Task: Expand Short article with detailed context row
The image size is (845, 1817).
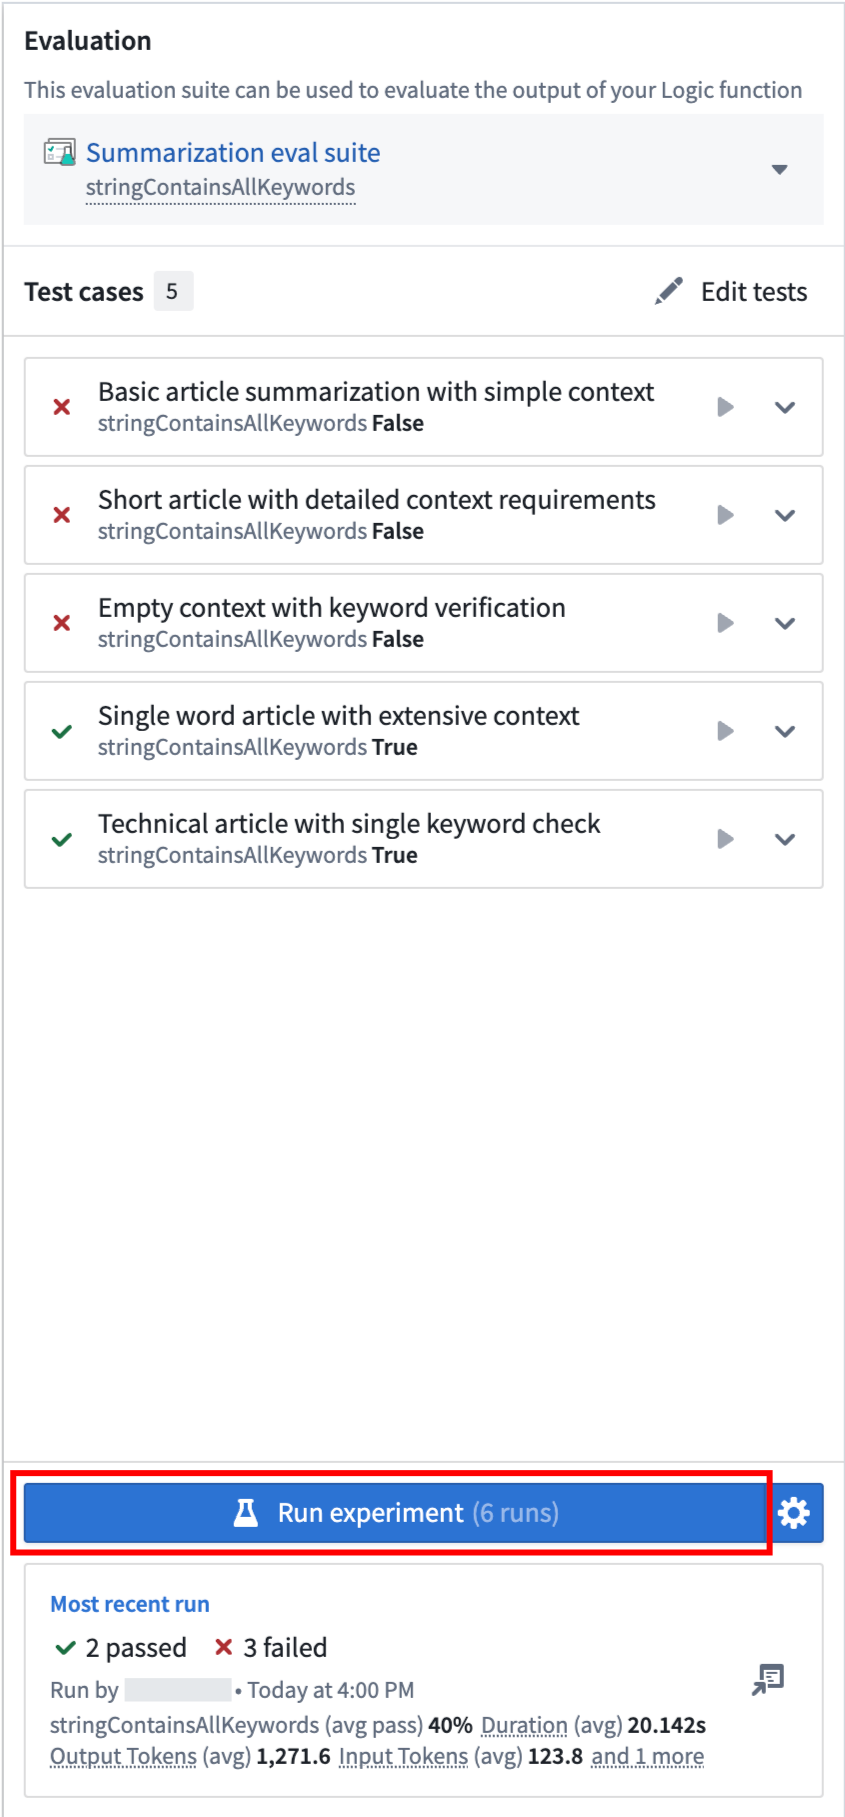Action: 785,515
